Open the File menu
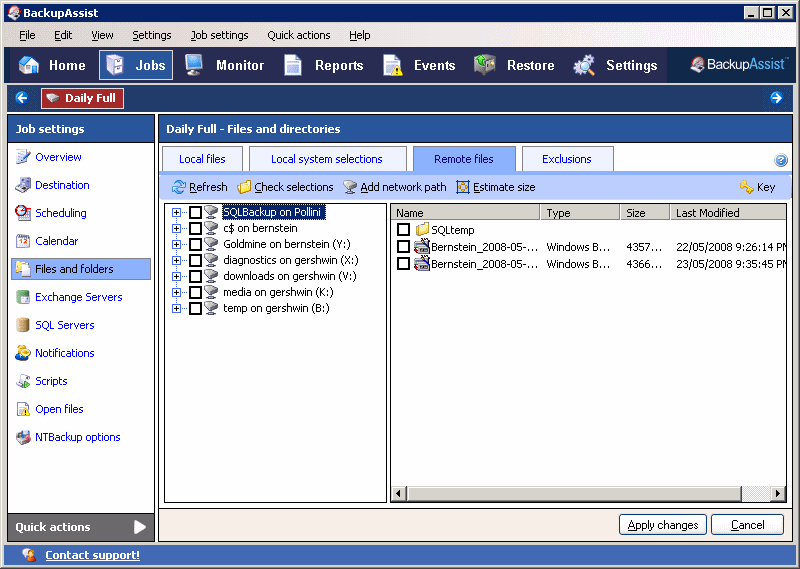 point(27,35)
